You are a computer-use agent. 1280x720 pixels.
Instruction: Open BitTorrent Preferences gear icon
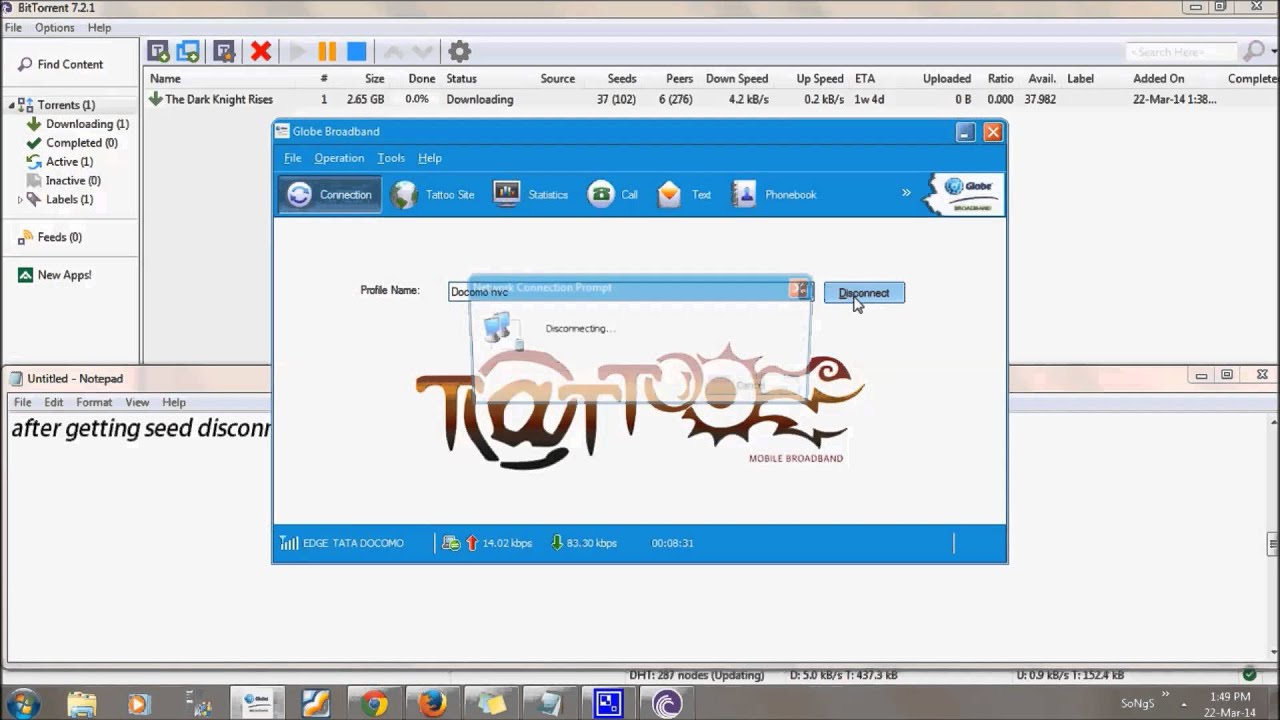pyautogui.click(x=459, y=51)
